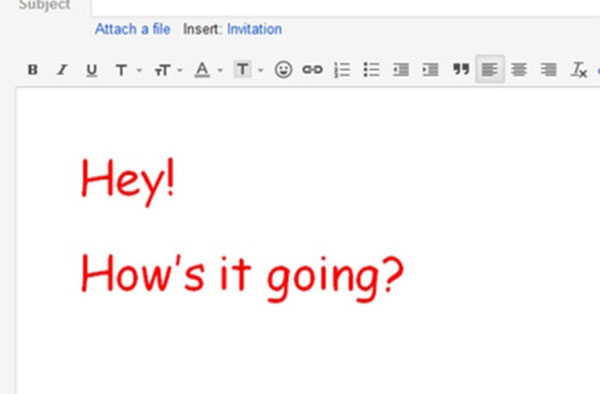Click the Attach a file link
Screen dimensions: 600x394
click(x=132, y=29)
